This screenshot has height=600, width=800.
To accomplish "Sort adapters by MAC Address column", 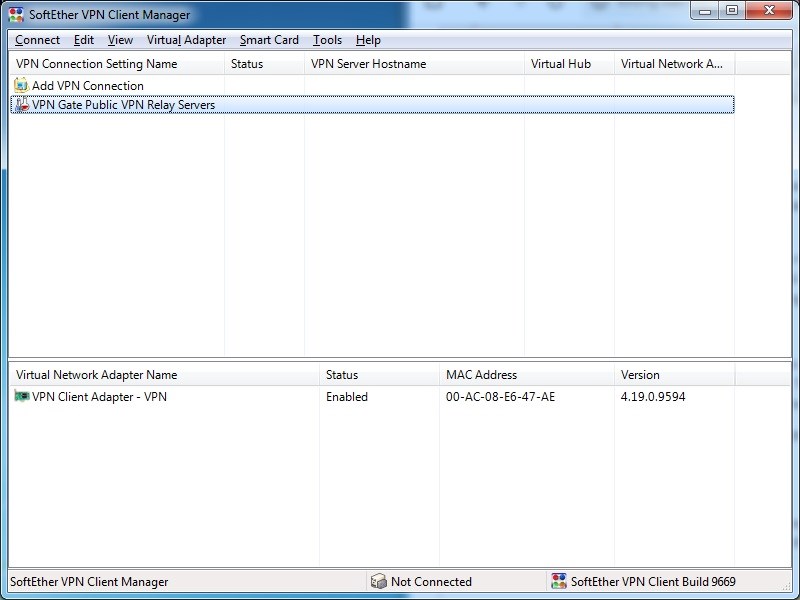I will pos(481,375).
